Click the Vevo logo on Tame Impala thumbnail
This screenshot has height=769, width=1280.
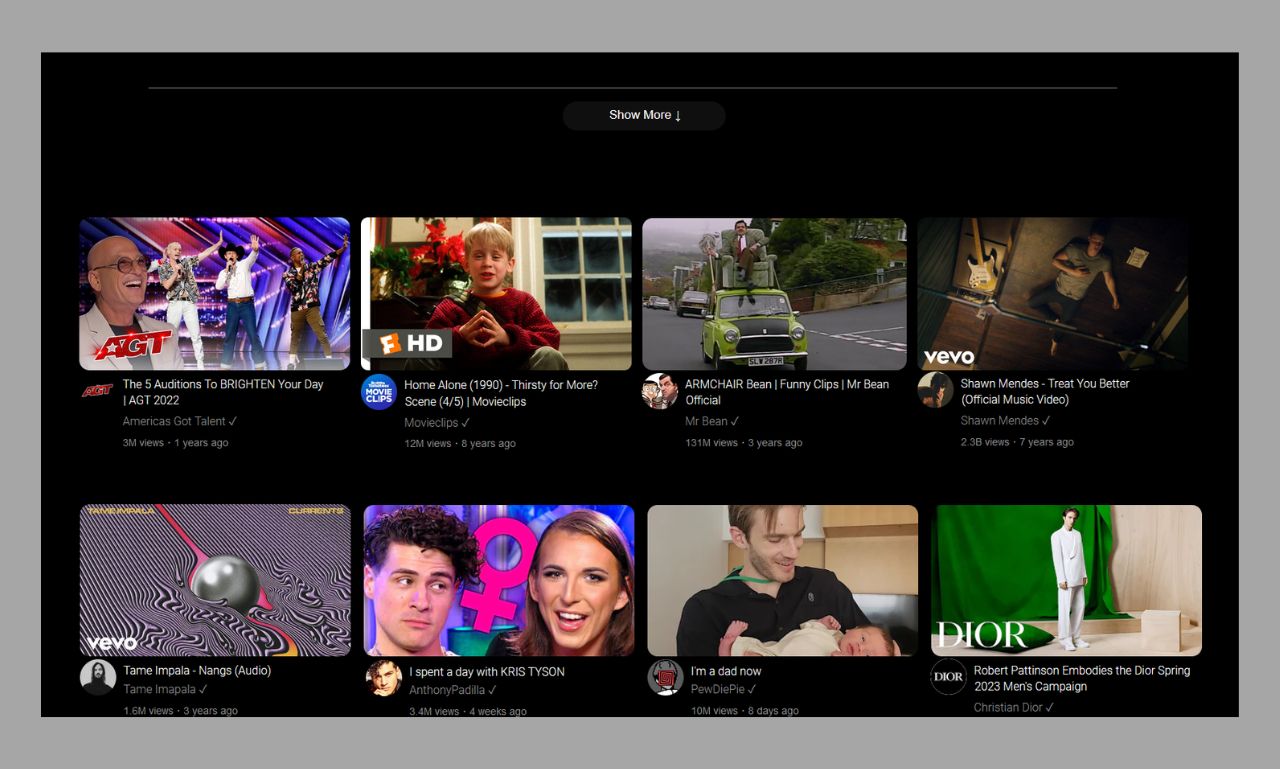click(114, 643)
